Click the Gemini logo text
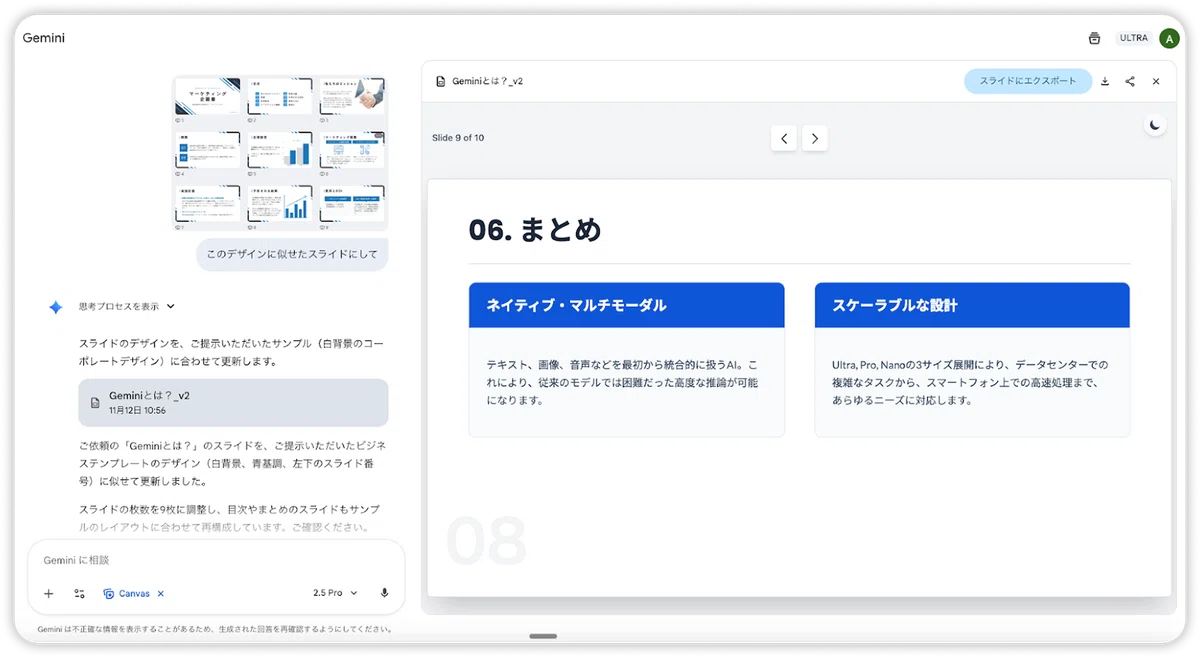 [x=44, y=38]
